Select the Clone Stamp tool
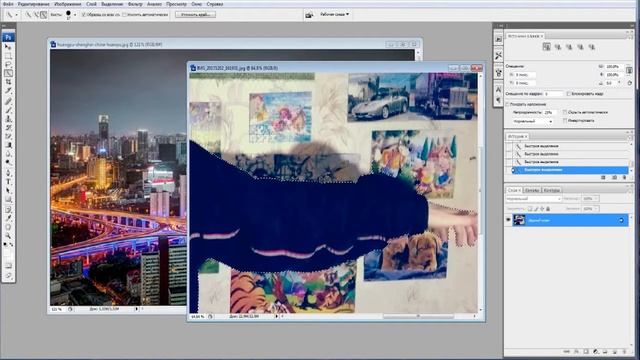 click(x=8, y=119)
